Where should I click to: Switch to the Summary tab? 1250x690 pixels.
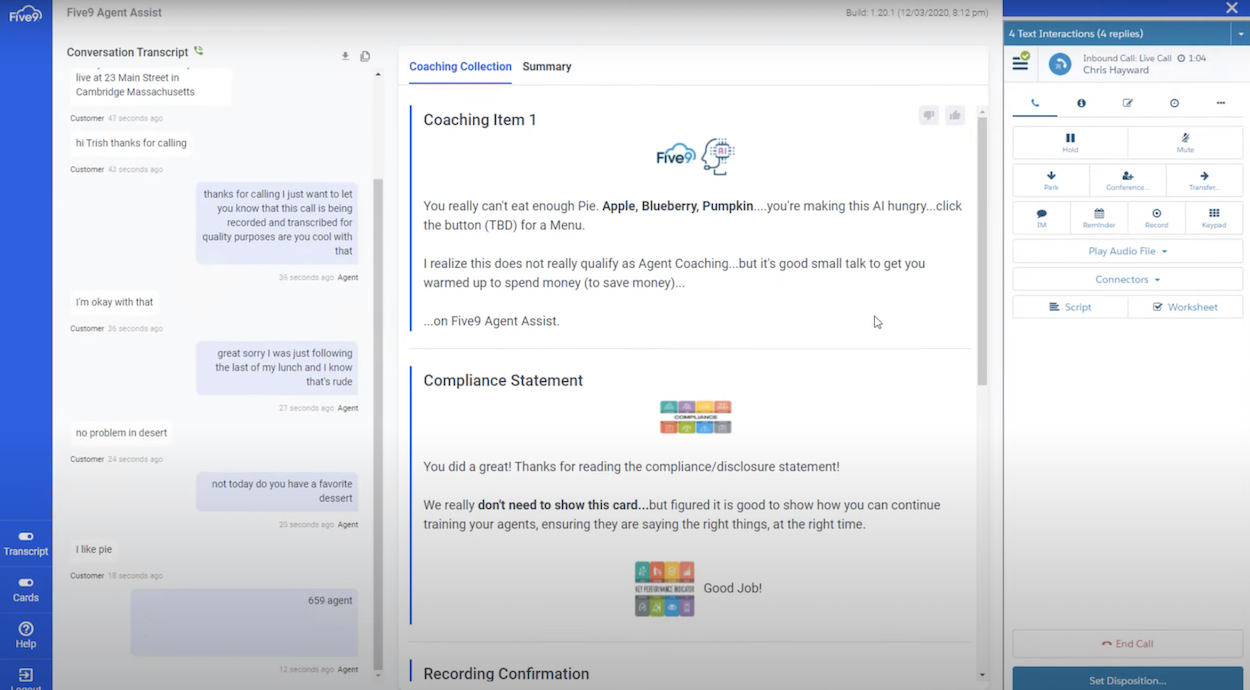pos(547,66)
